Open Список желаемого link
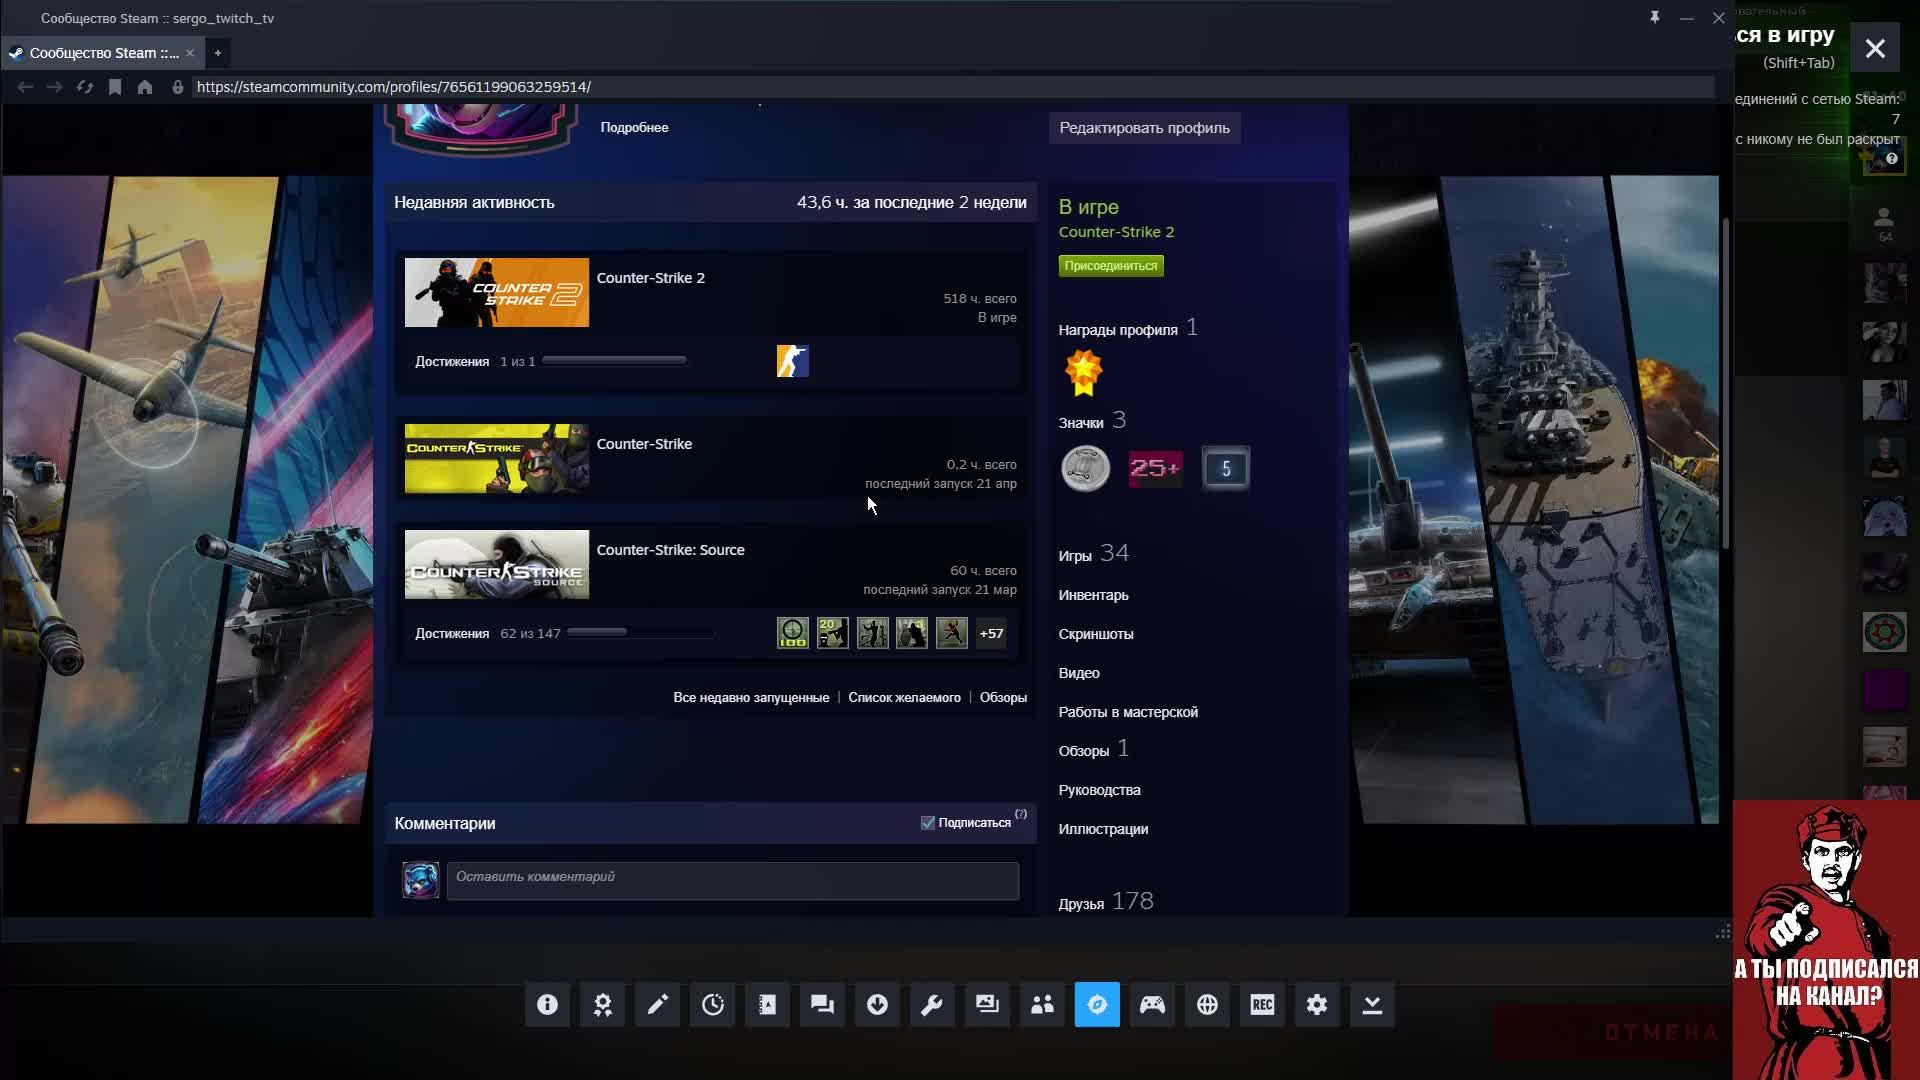 (904, 698)
